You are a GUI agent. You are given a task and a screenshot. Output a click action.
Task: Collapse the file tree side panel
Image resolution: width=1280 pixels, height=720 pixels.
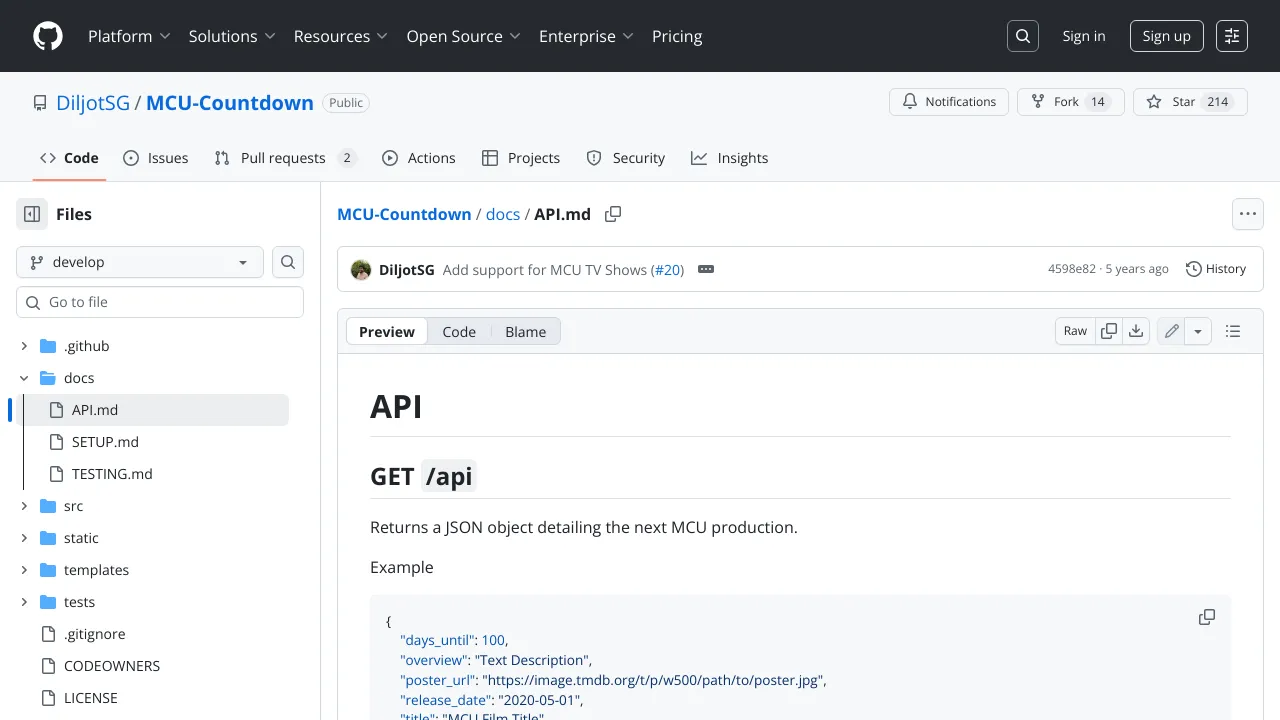click(x=32, y=214)
